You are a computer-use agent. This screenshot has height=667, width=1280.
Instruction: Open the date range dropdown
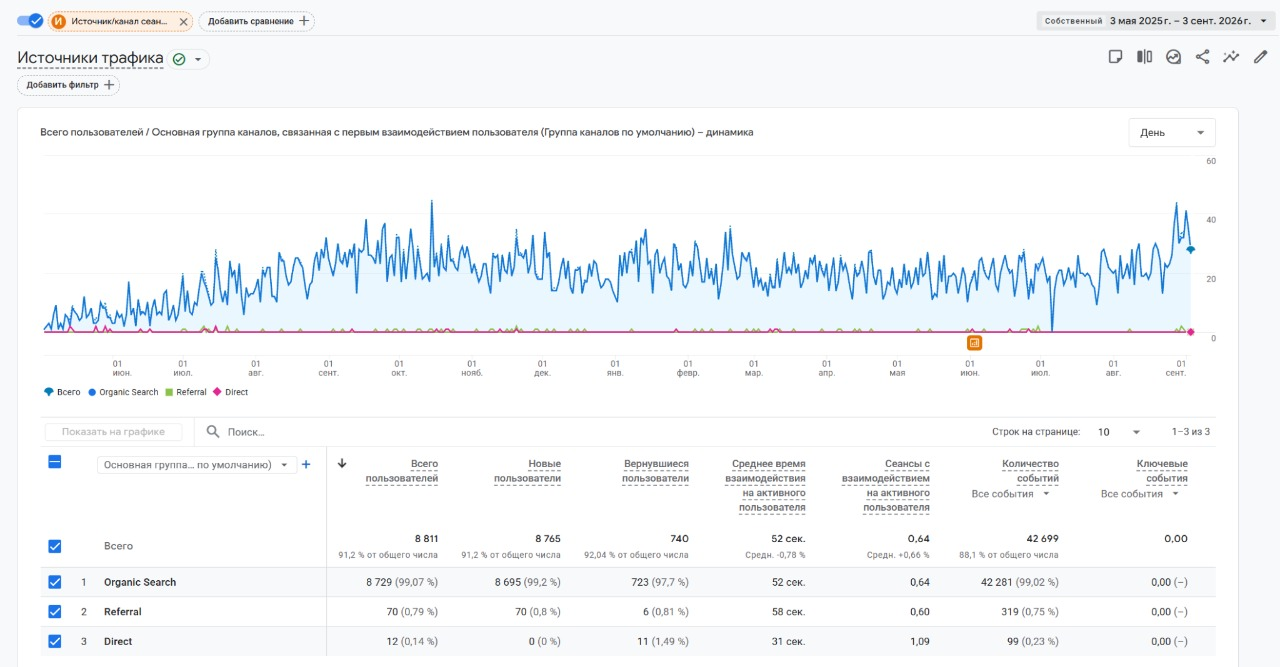tap(1156, 21)
